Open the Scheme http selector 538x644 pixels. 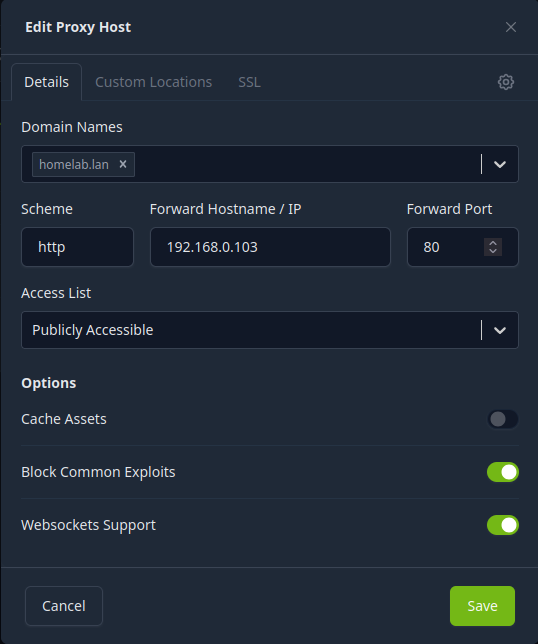click(x=77, y=247)
